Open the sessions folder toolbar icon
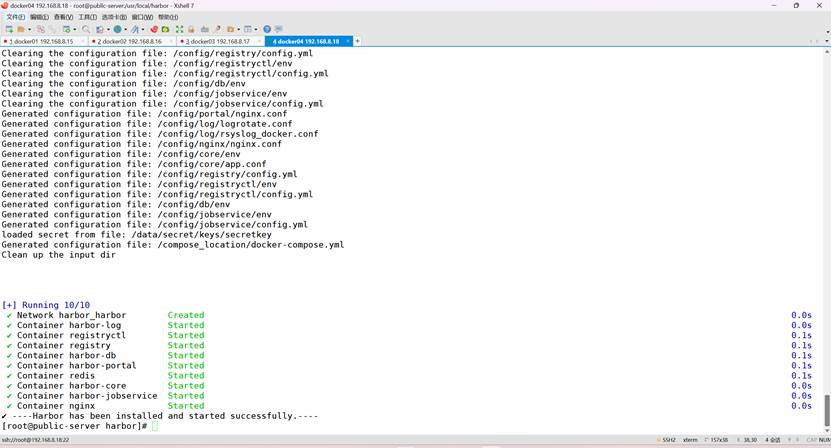 pos(21,29)
